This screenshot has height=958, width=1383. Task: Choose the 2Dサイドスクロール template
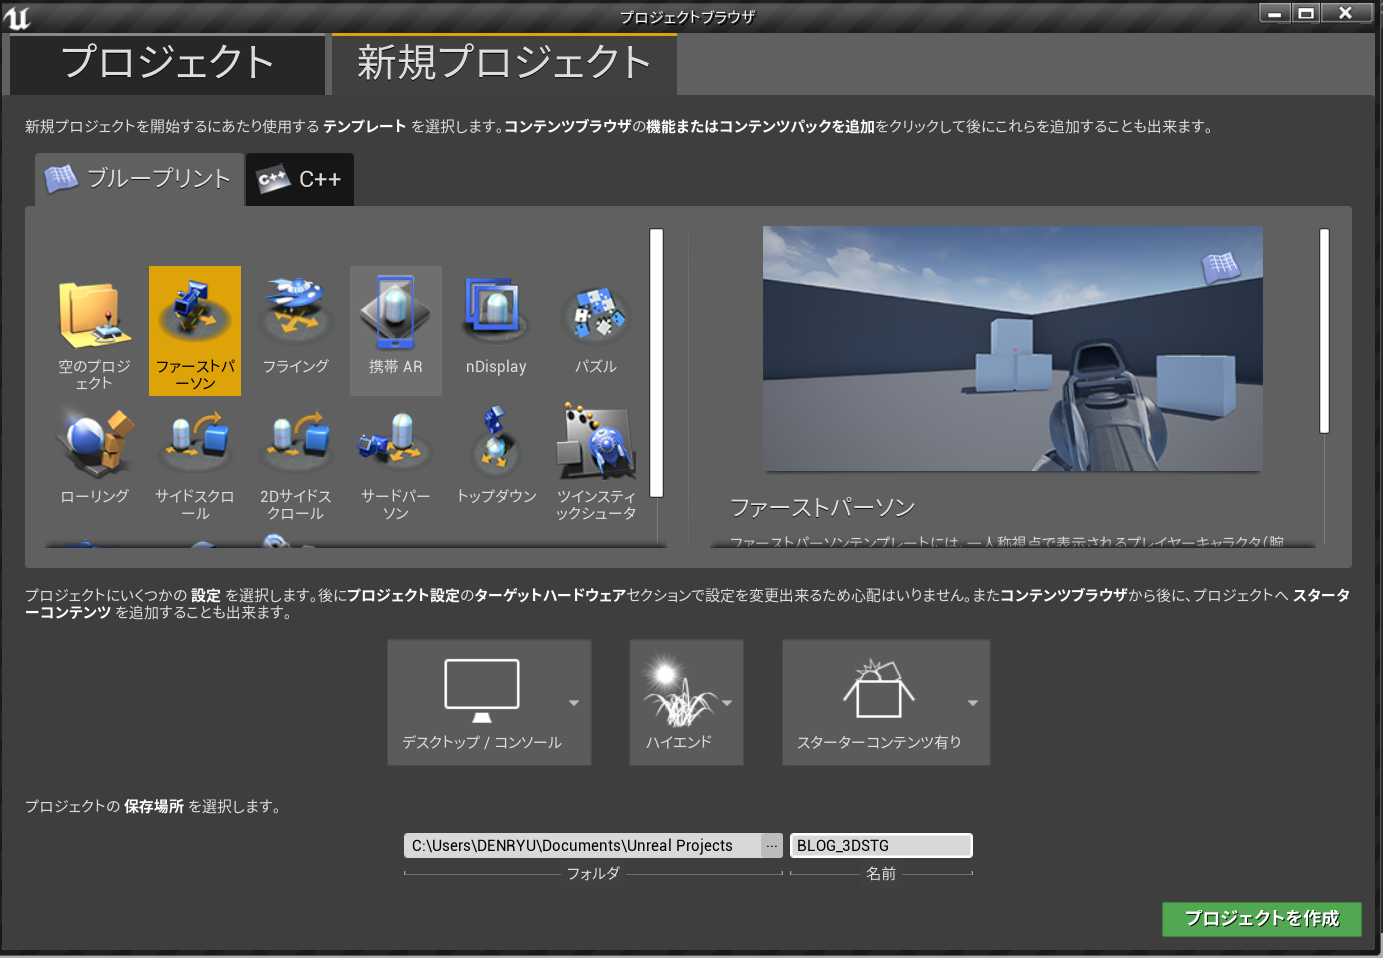pyautogui.click(x=296, y=461)
